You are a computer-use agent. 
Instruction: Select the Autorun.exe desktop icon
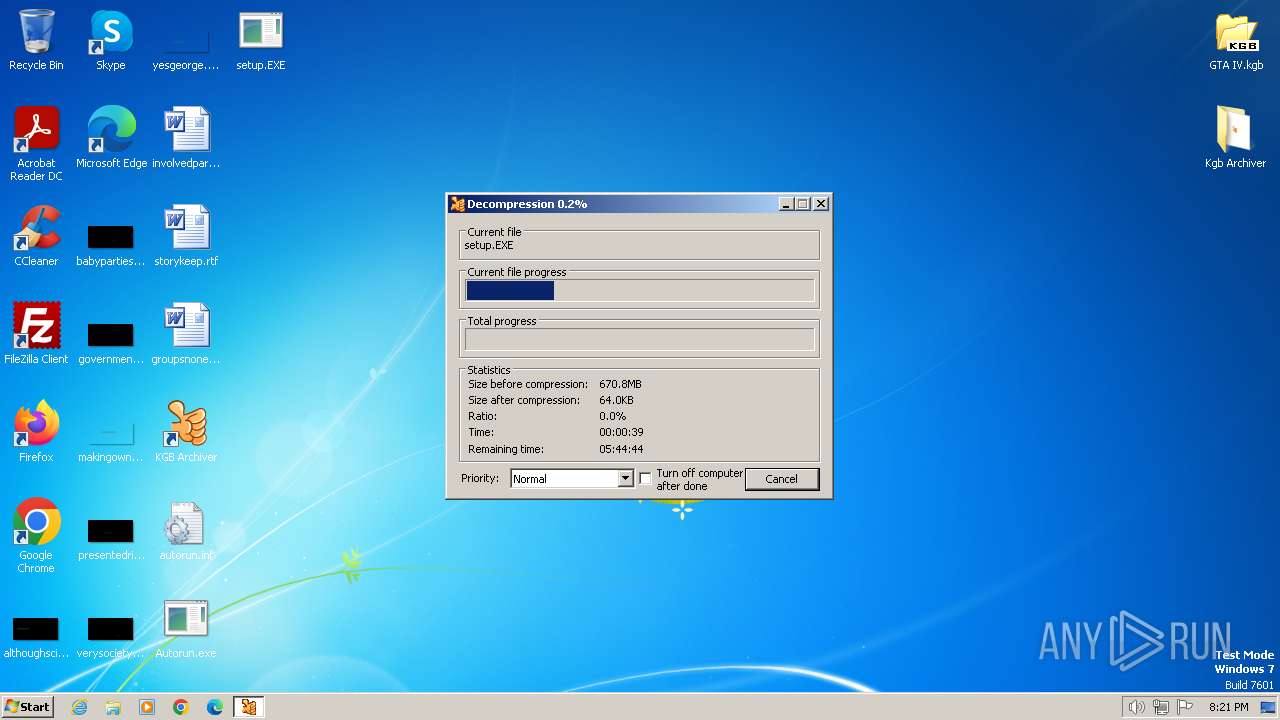(x=186, y=628)
